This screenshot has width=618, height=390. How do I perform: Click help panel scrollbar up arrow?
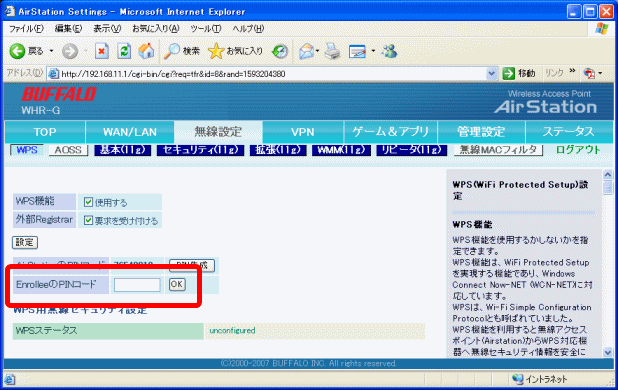click(x=608, y=174)
